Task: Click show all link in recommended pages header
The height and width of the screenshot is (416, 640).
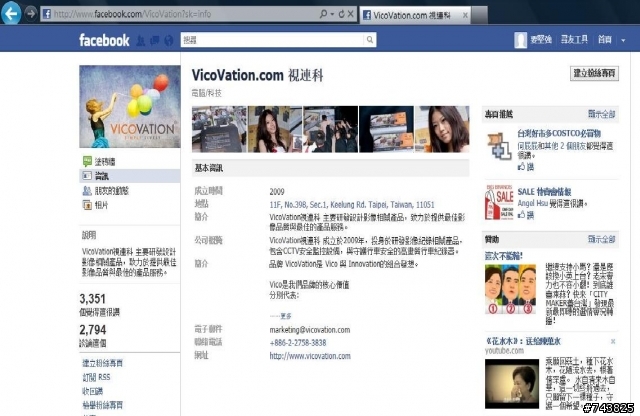Action: 601,114
